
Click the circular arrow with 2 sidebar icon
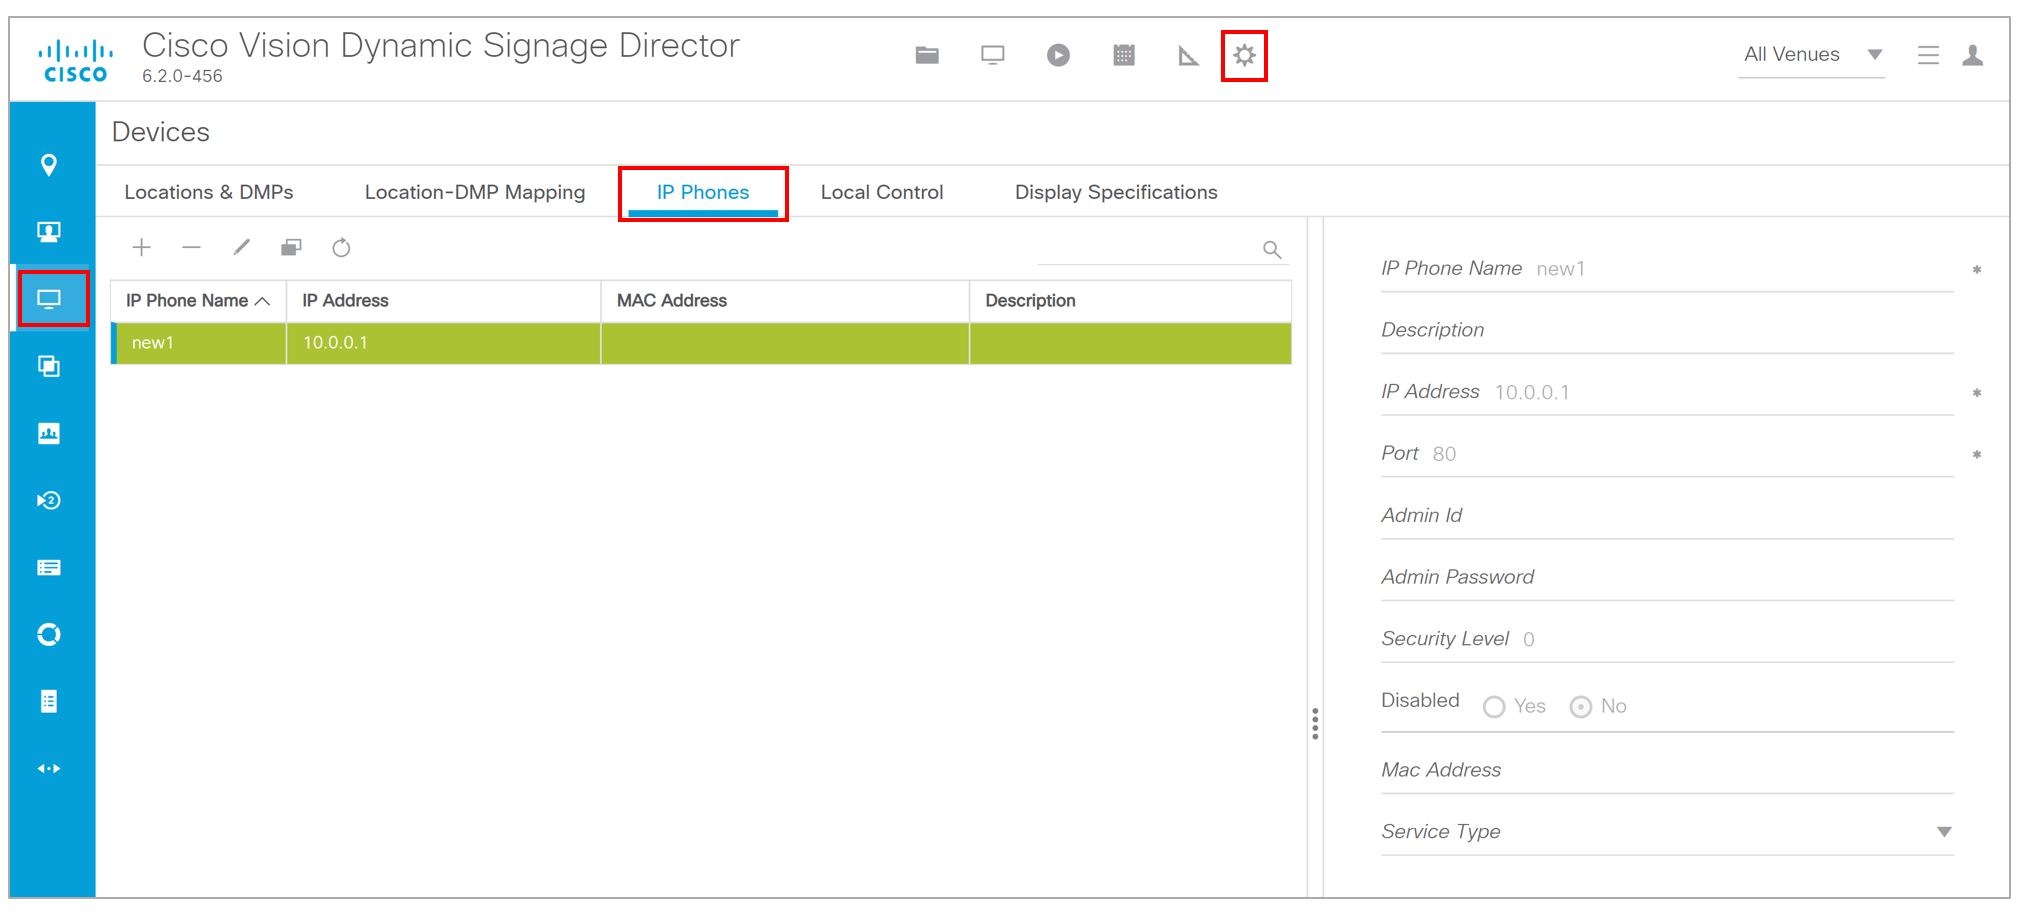click(x=49, y=500)
